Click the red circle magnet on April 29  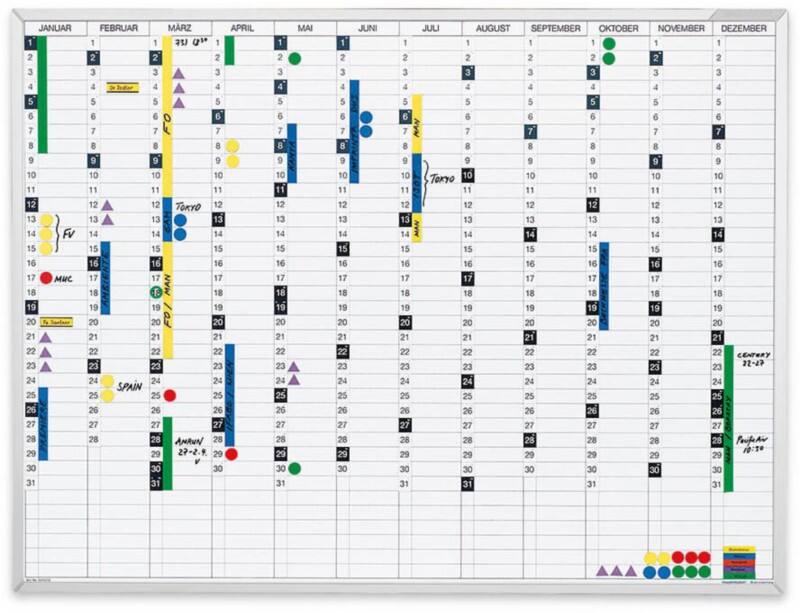click(x=232, y=453)
